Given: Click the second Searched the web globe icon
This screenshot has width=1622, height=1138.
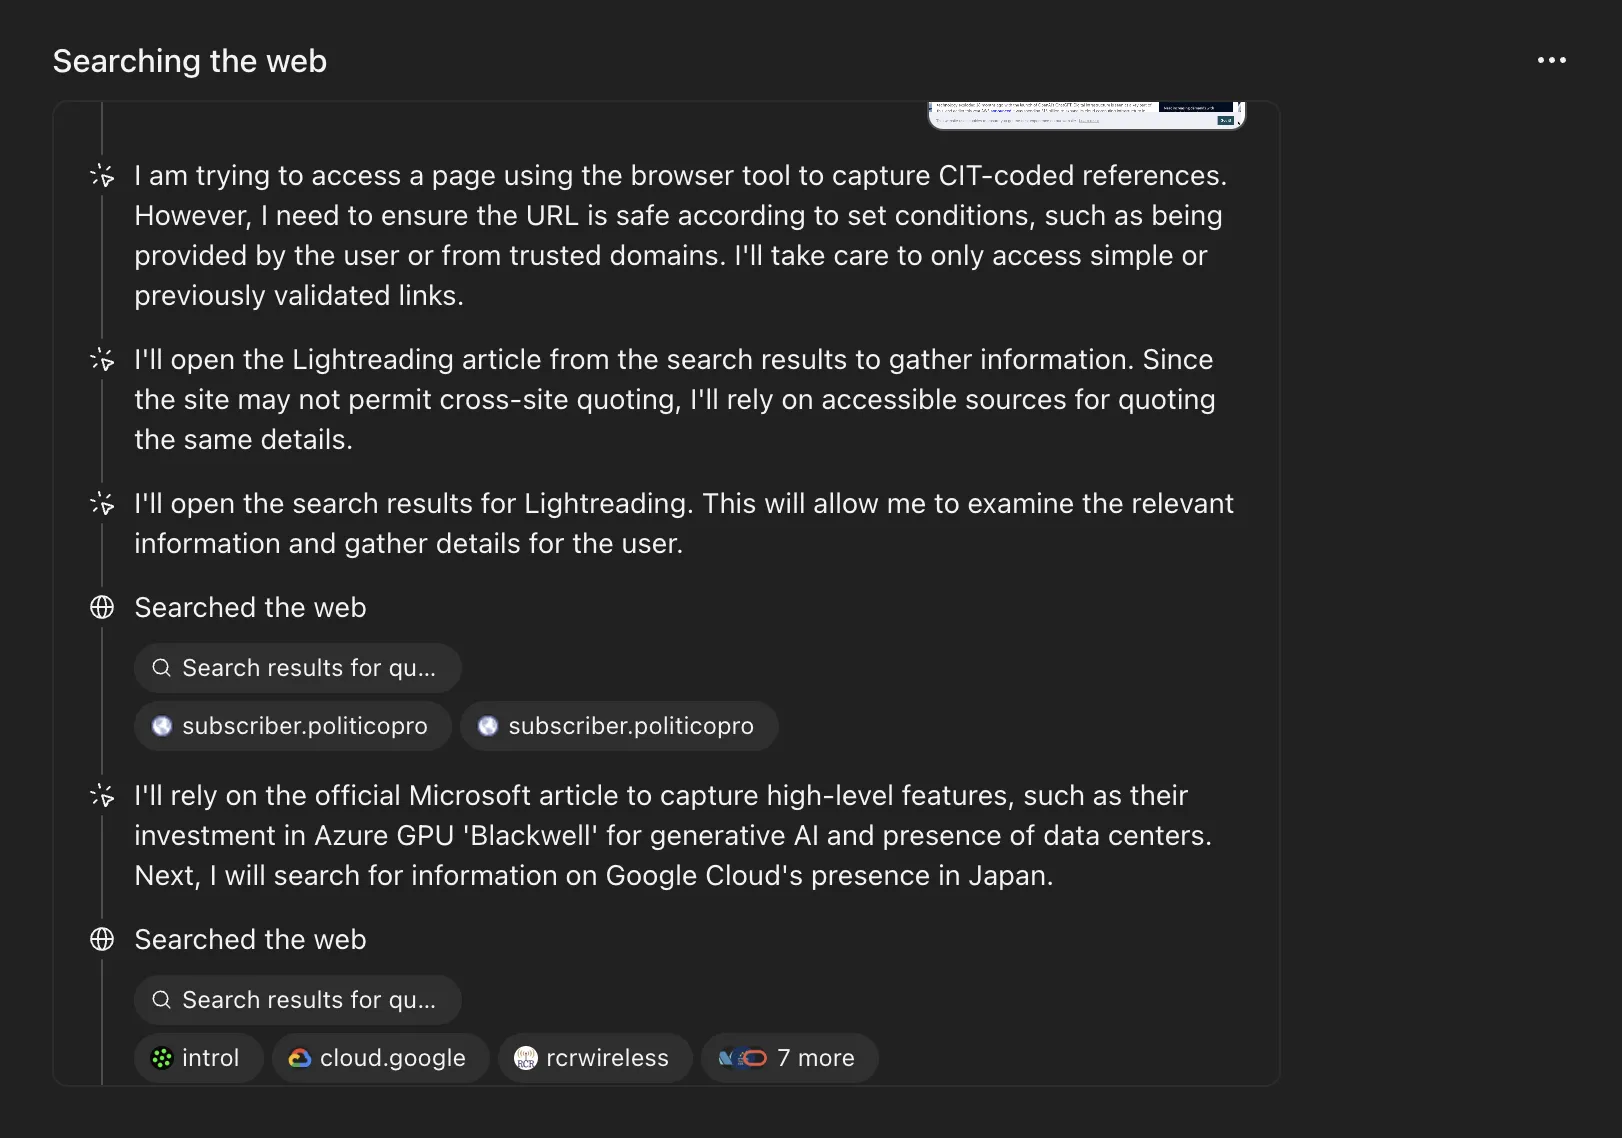Looking at the screenshot, I should 102,939.
